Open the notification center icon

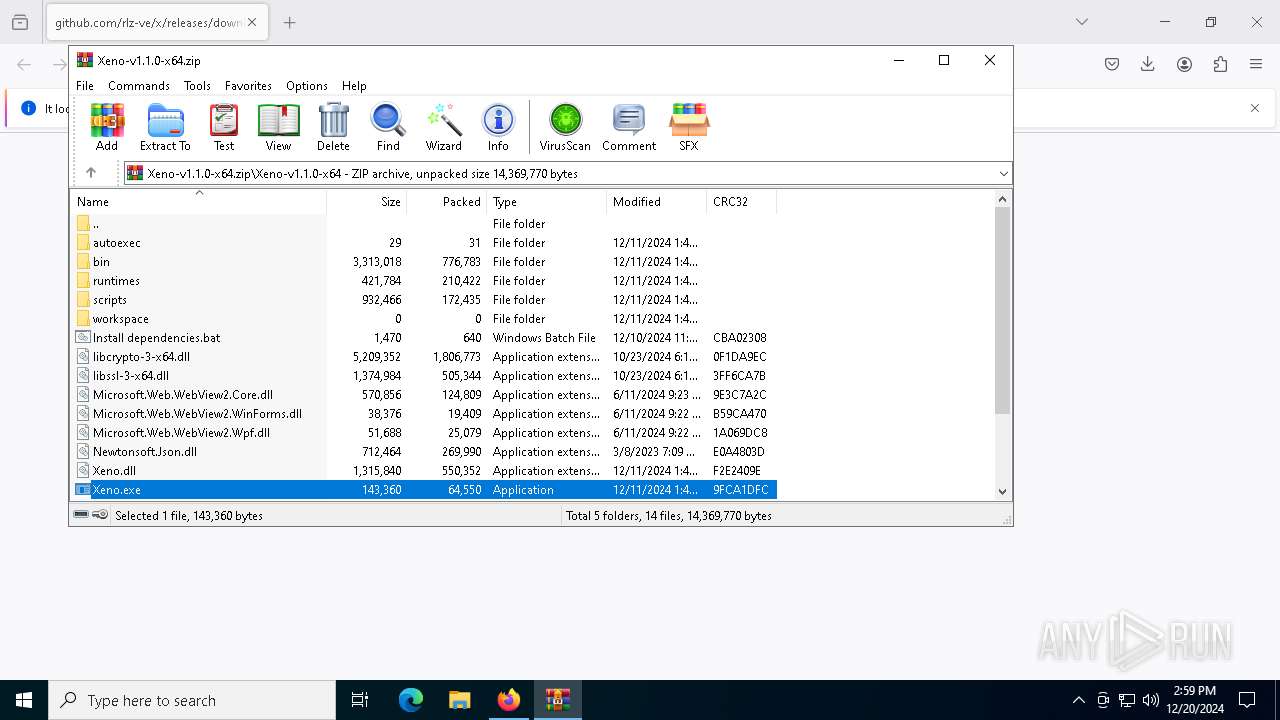[x=1247, y=700]
